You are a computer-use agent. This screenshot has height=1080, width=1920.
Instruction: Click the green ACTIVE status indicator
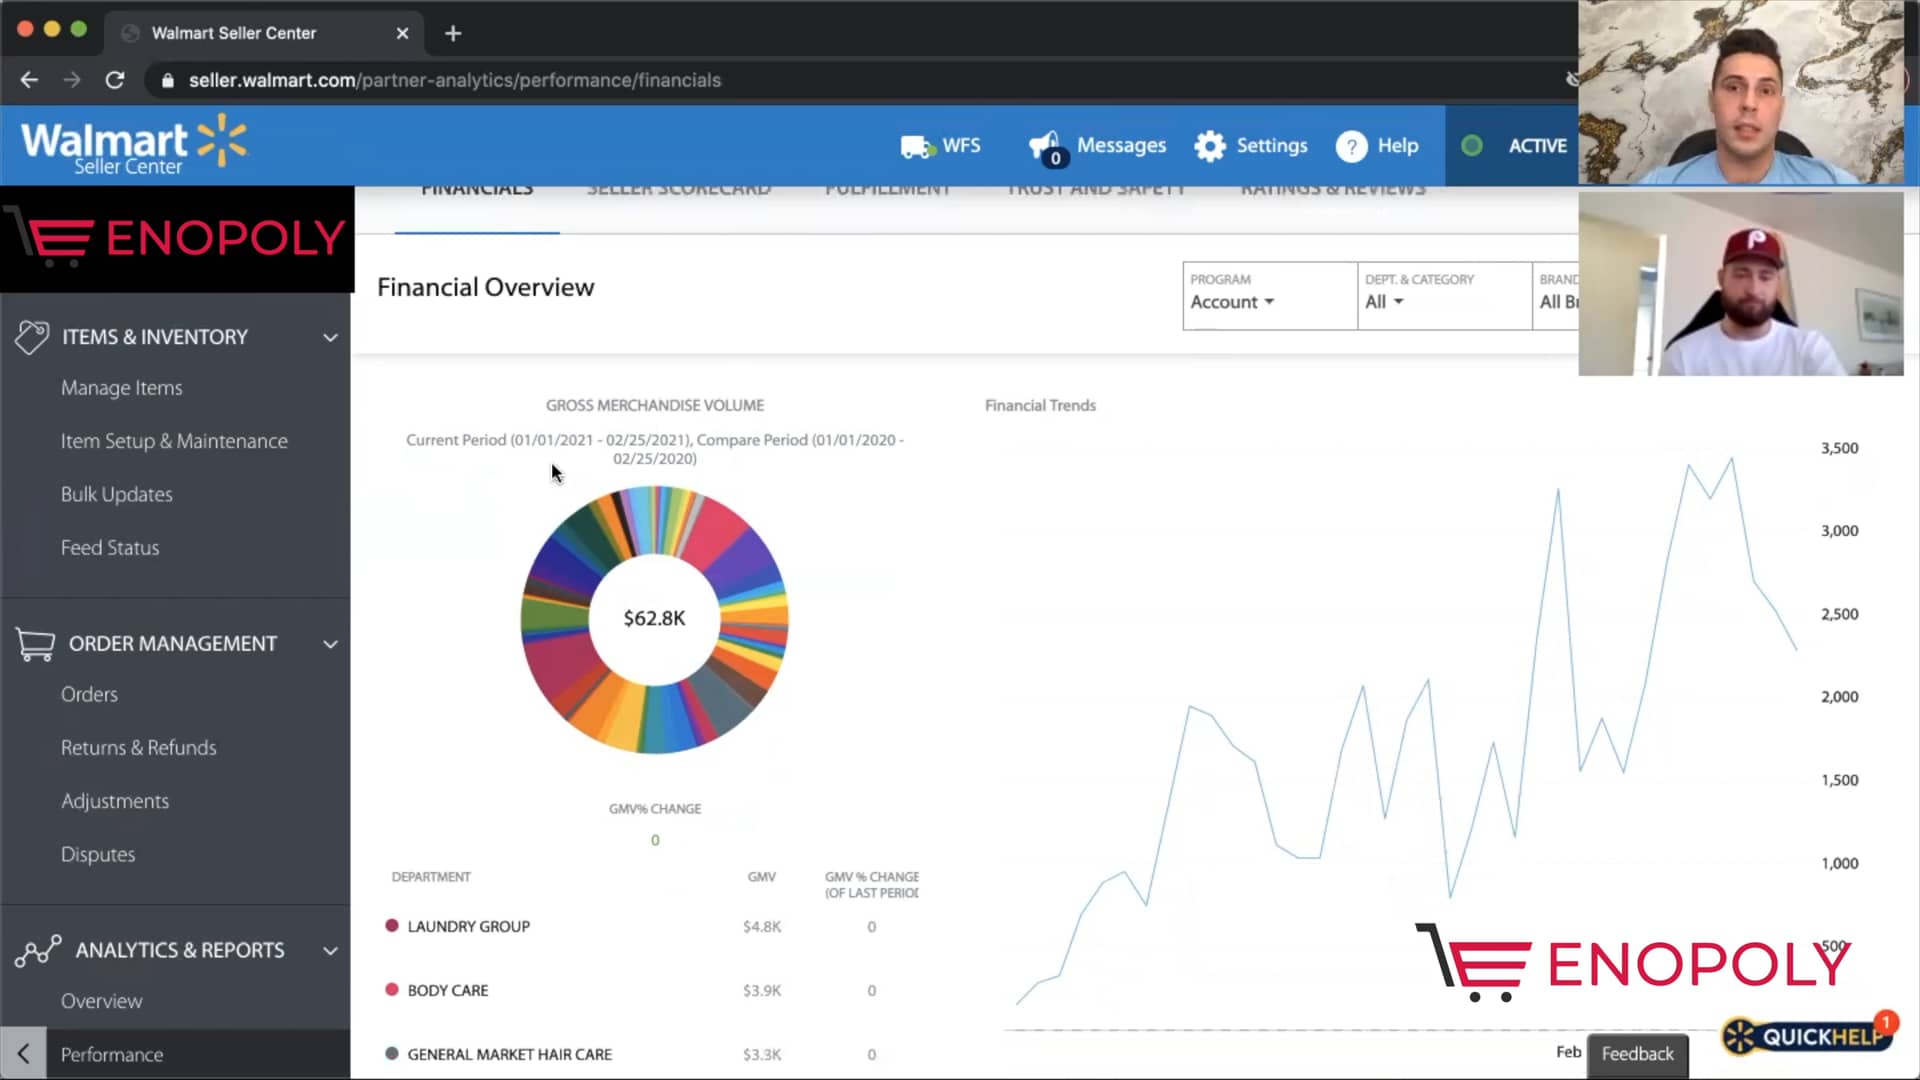point(1472,145)
